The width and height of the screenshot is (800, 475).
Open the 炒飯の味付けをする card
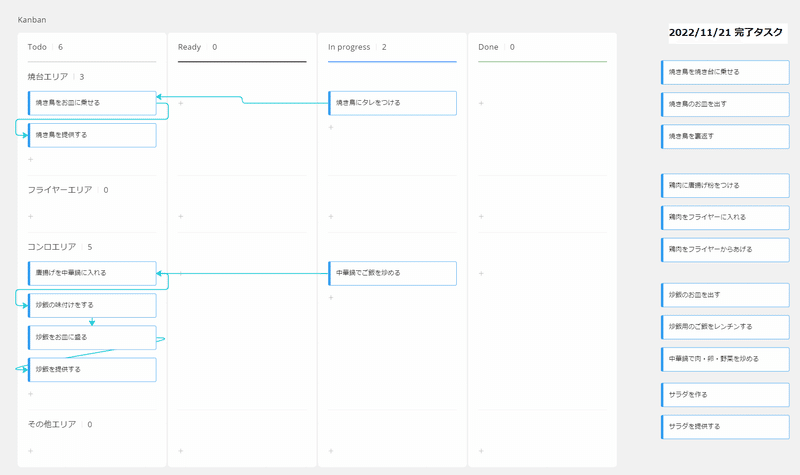(x=92, y=305)
